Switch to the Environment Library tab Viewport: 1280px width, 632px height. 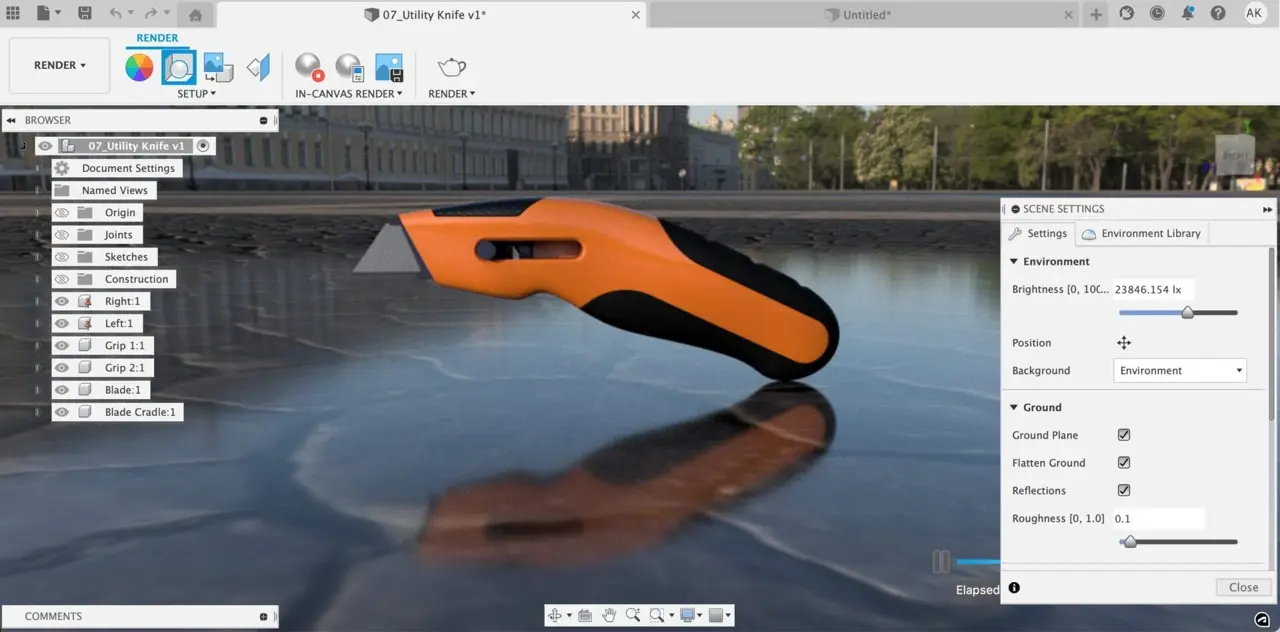click(1141, 234)
